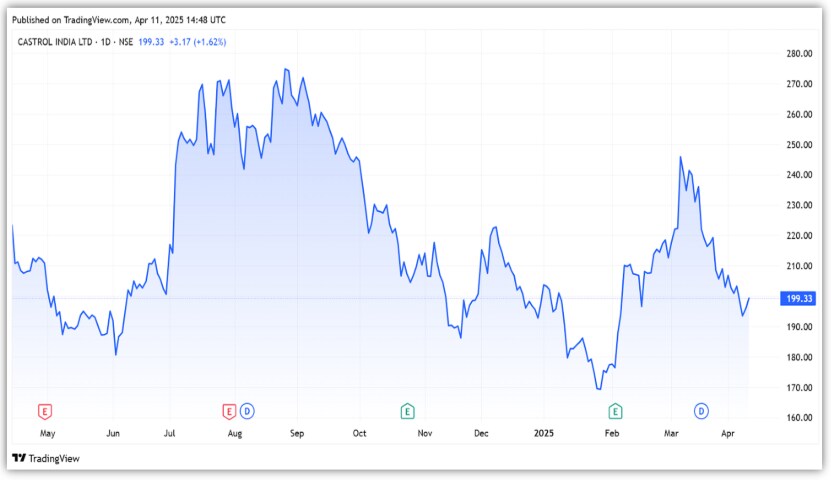Click the Nov label on time axis
The height and width of the screenshot is (480, 831).
pyautogui.click(x=425, y=433)
